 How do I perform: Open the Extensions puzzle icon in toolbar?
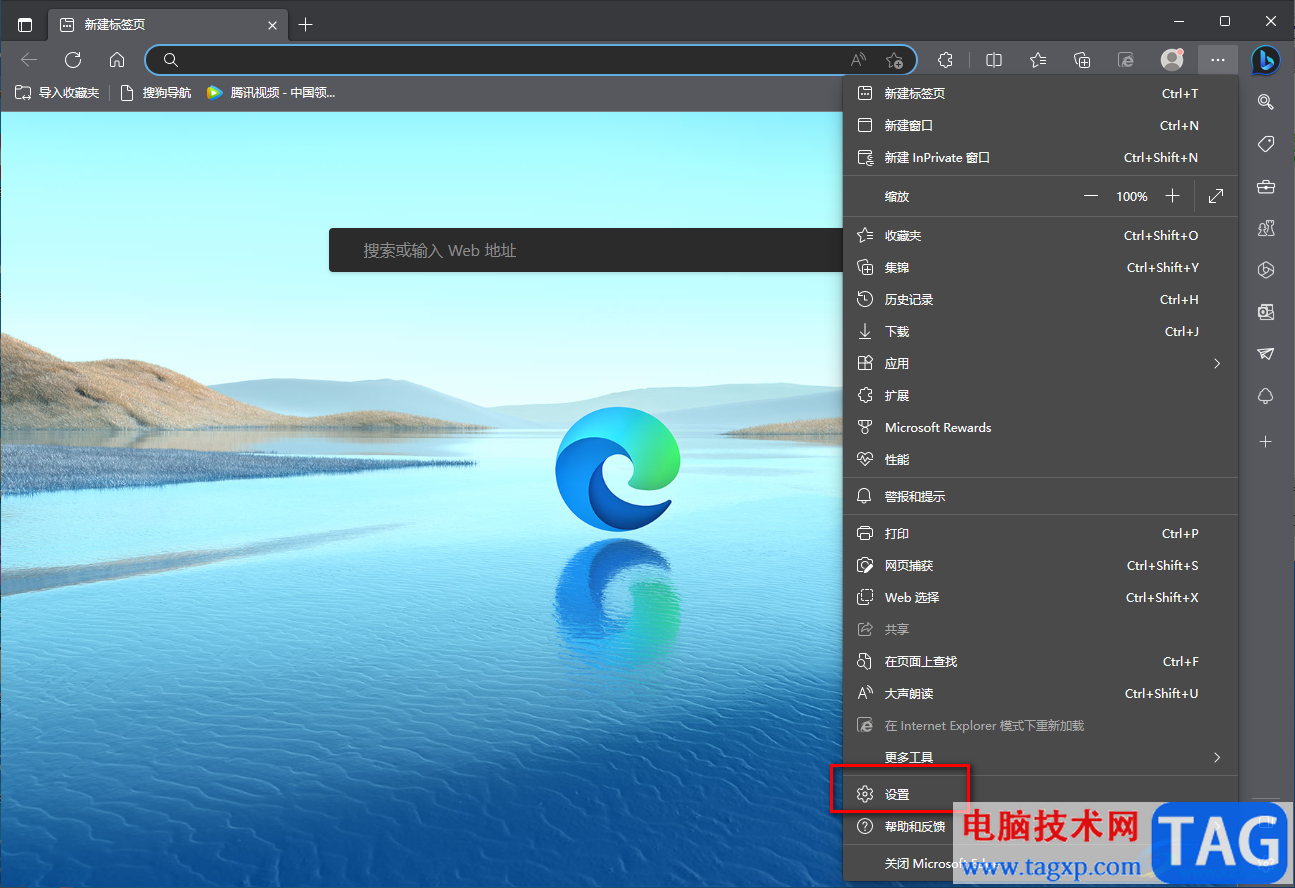tap(945, 60)
